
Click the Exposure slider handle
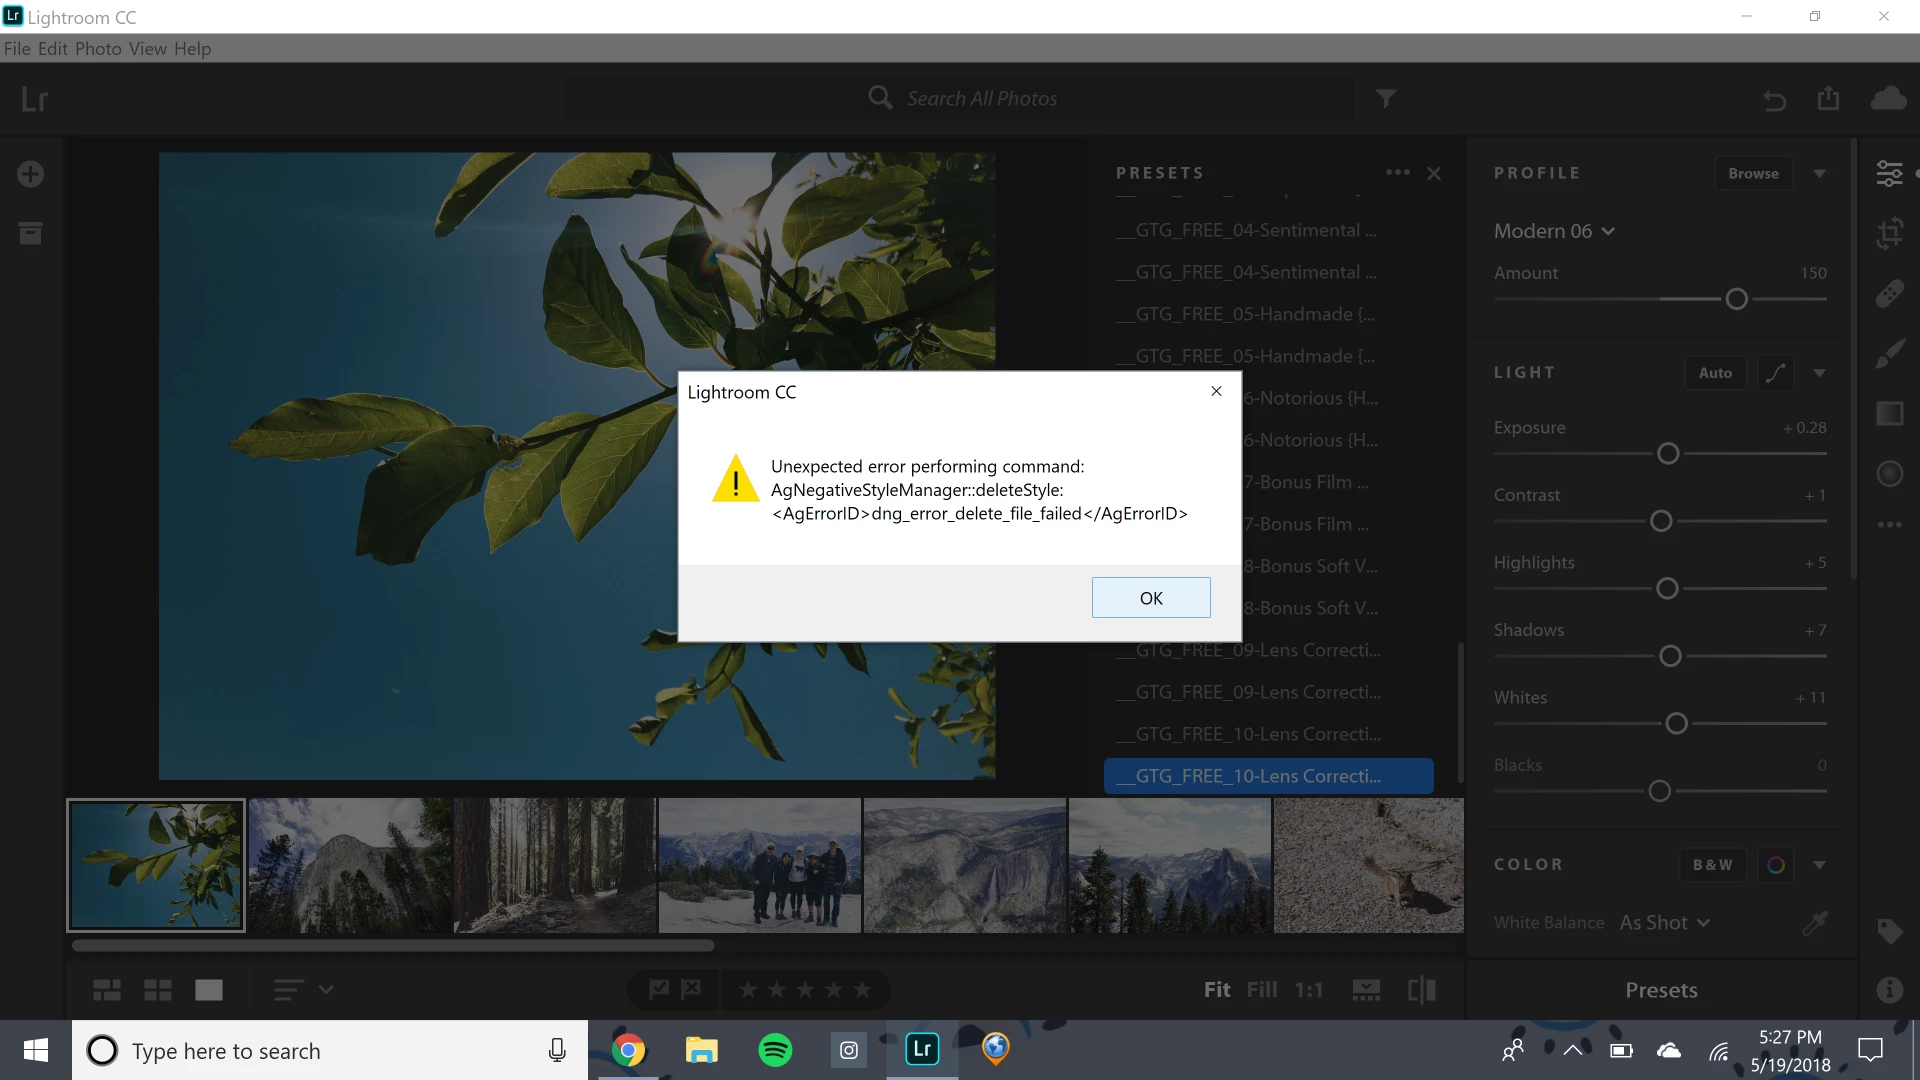[x=1667, y=454]
